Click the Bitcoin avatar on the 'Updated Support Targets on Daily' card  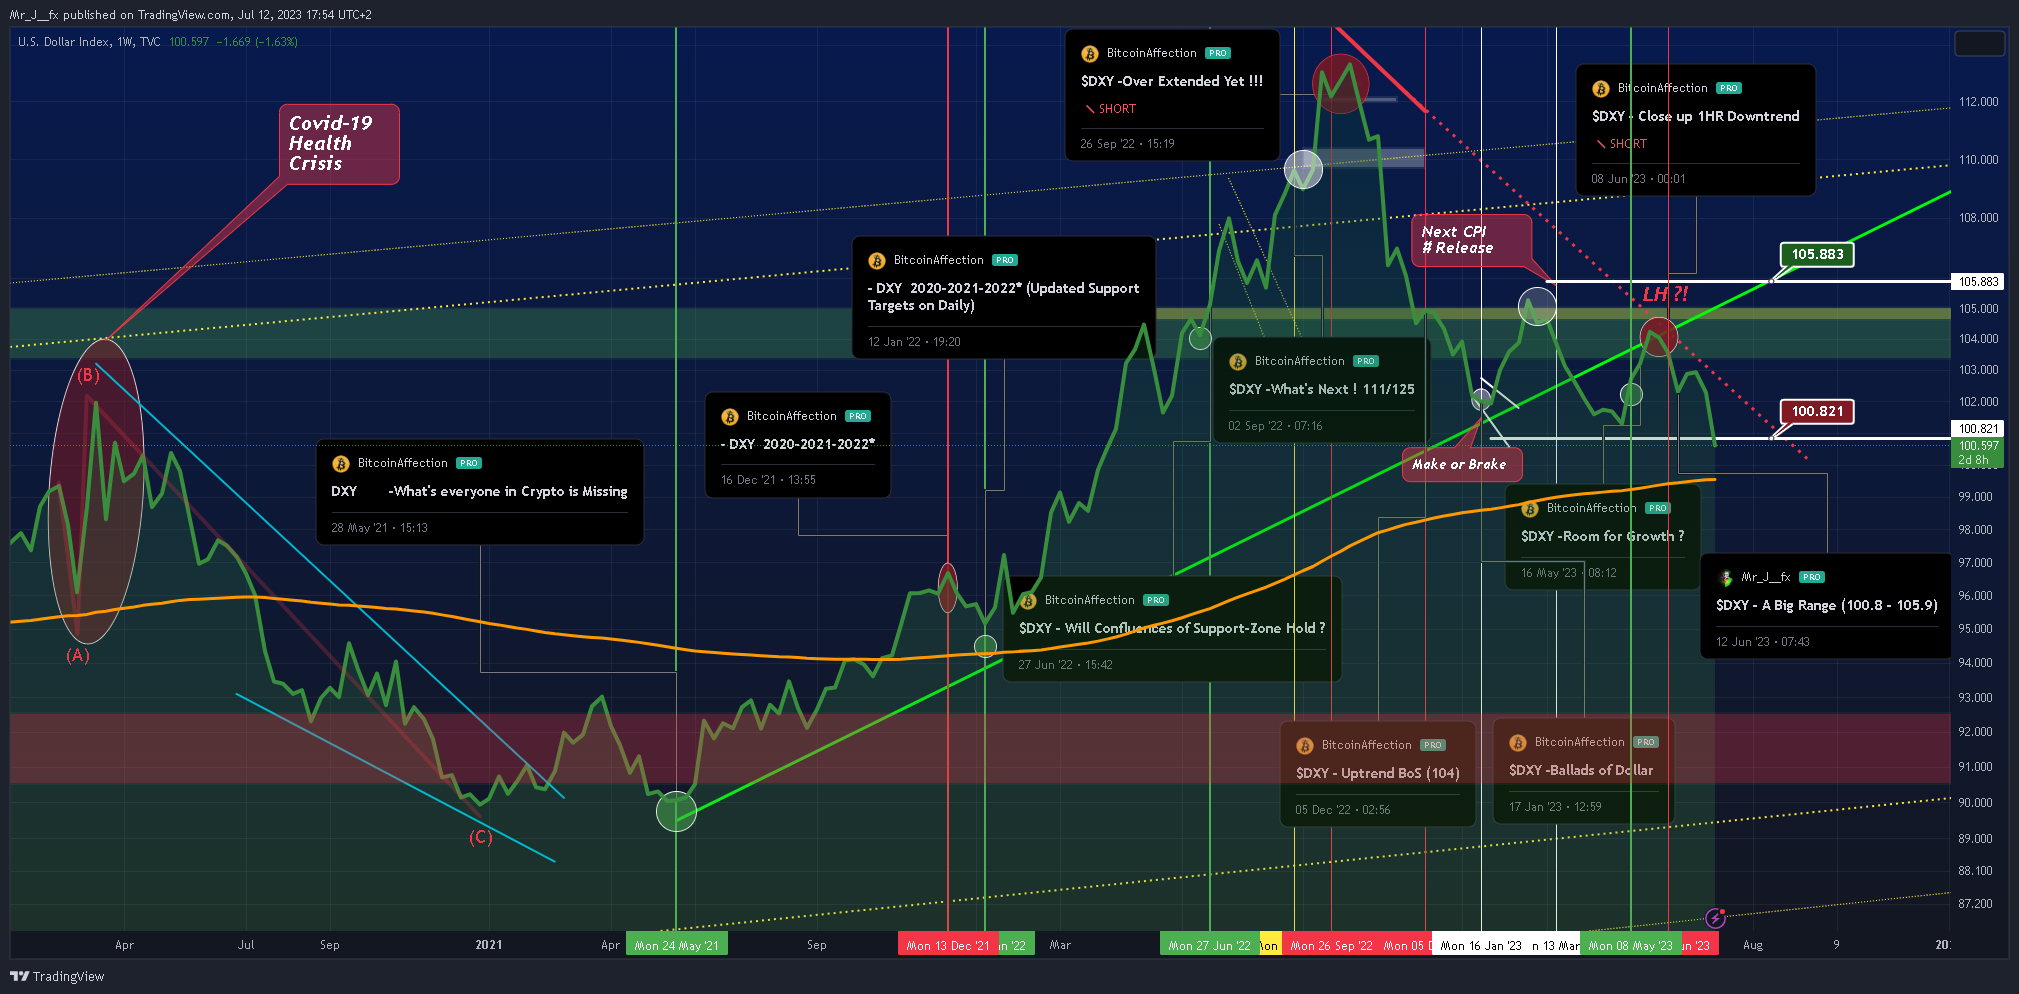pos(876,260)
